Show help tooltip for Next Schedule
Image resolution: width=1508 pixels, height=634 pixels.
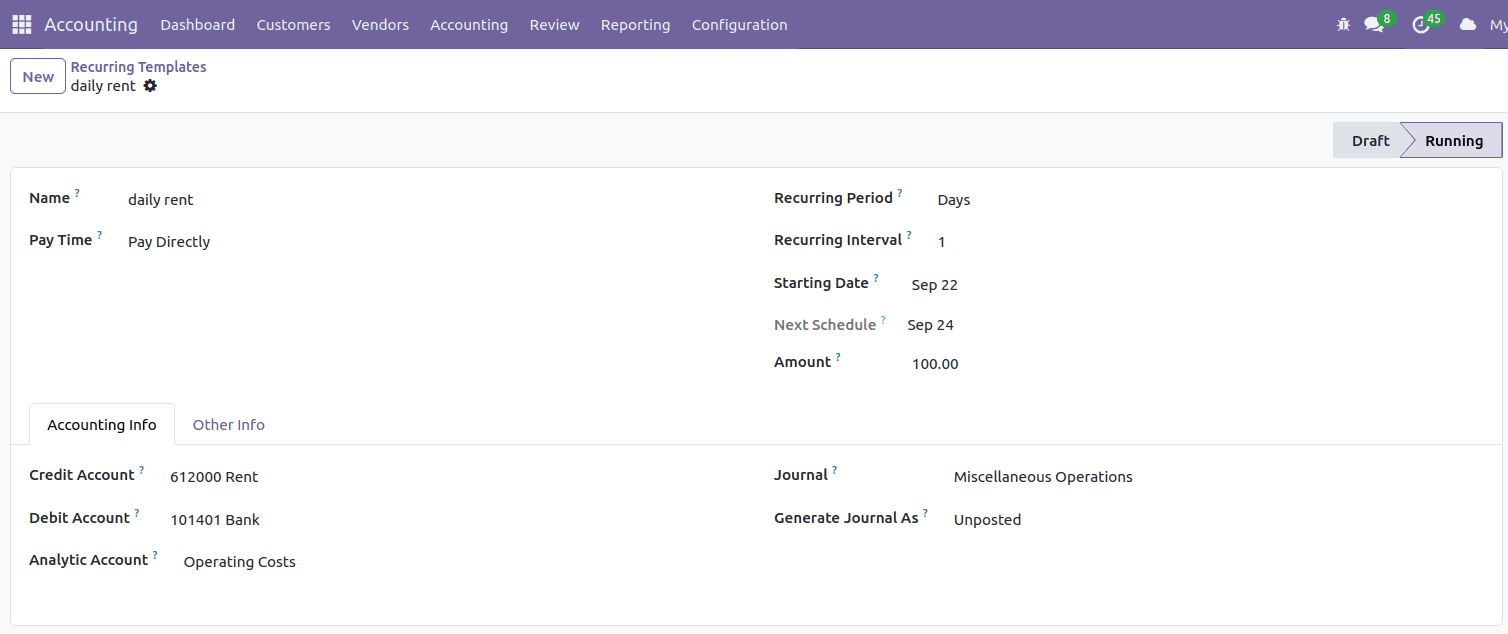883,319
